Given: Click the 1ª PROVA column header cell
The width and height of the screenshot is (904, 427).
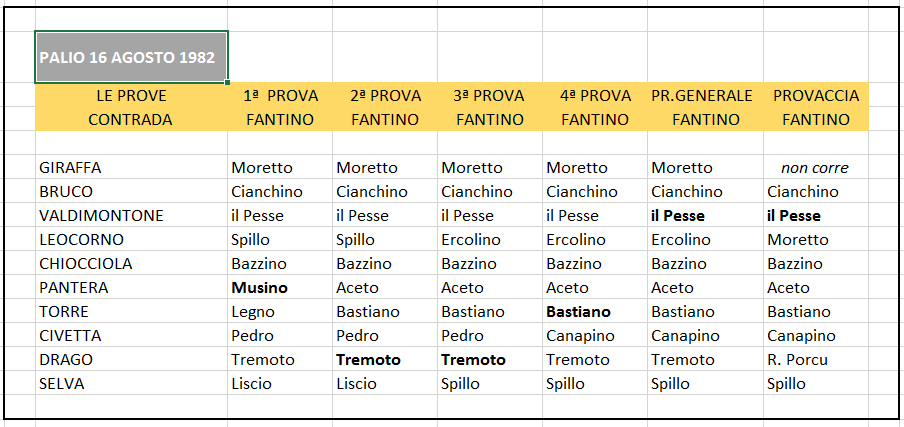Looking at the screenshot, I should click(280, 96).
